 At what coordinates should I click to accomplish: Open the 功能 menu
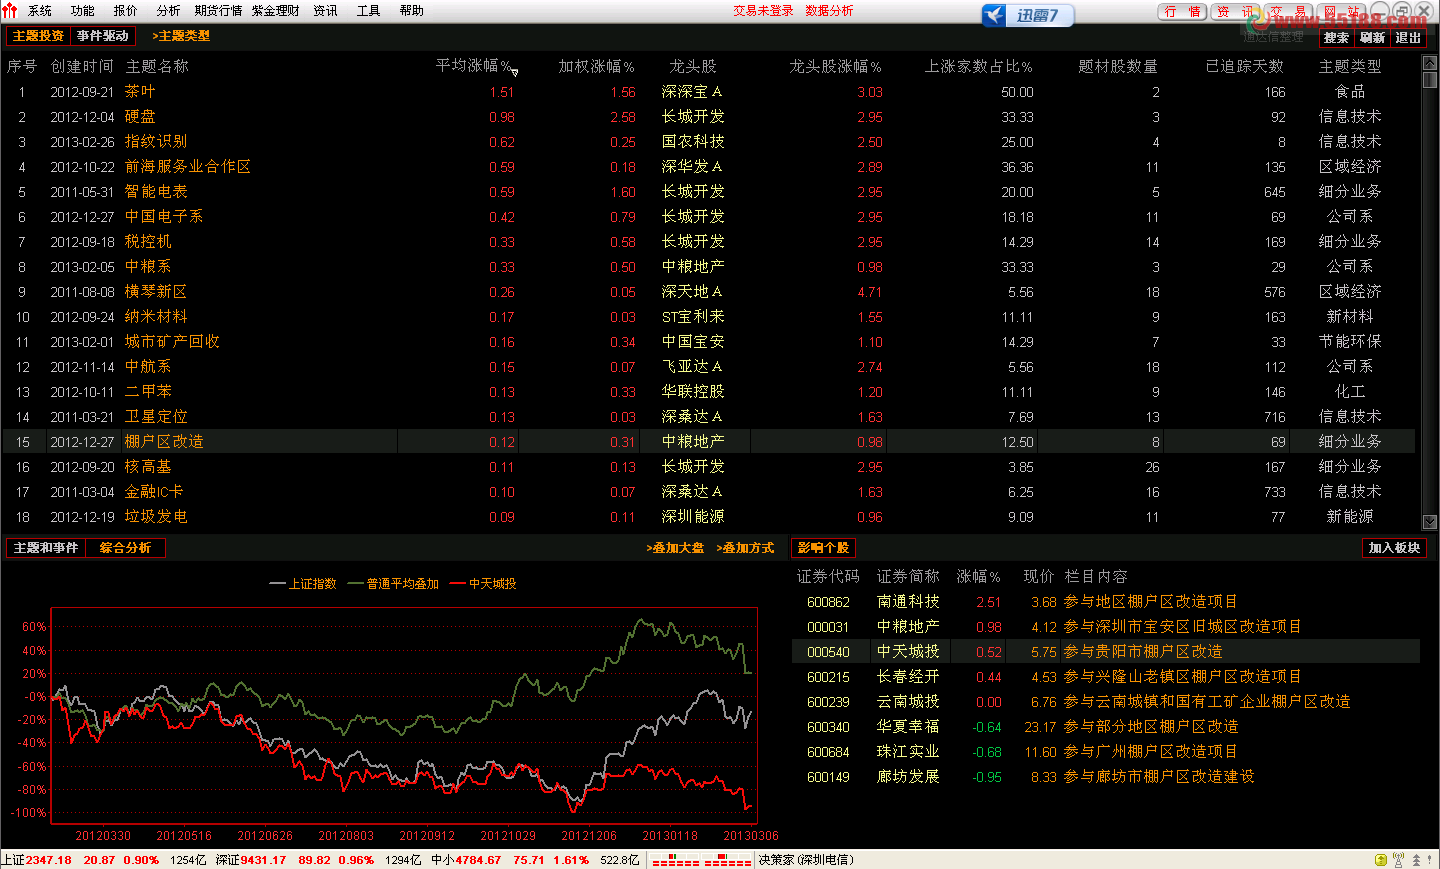point(83,11)
